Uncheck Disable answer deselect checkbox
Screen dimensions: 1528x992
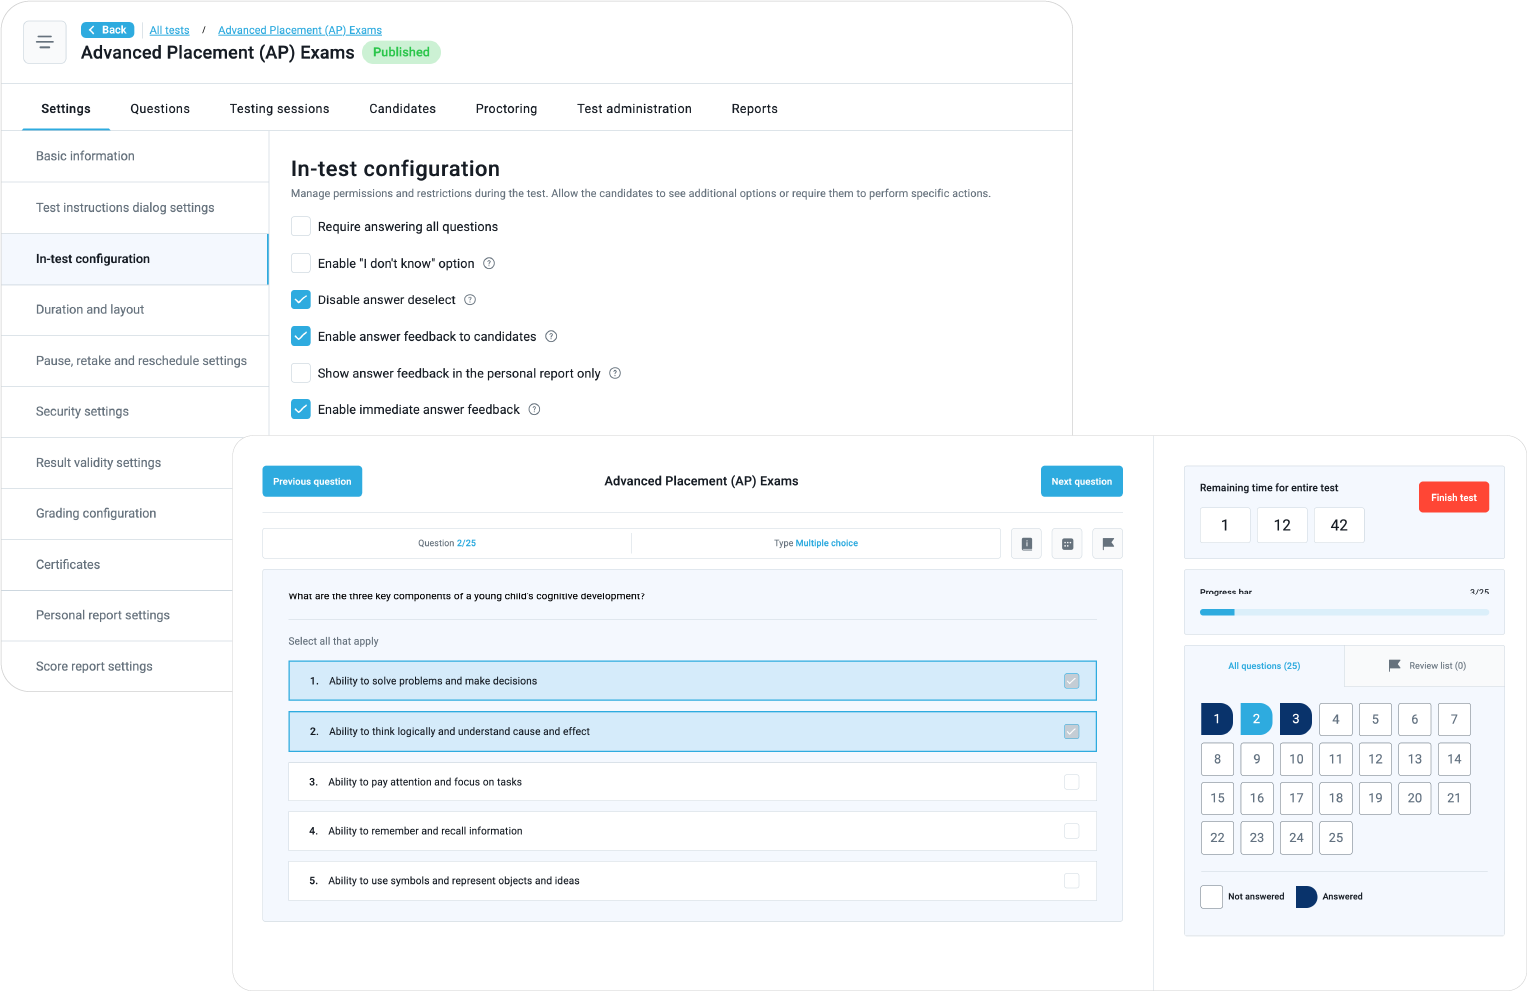(301, 300)
